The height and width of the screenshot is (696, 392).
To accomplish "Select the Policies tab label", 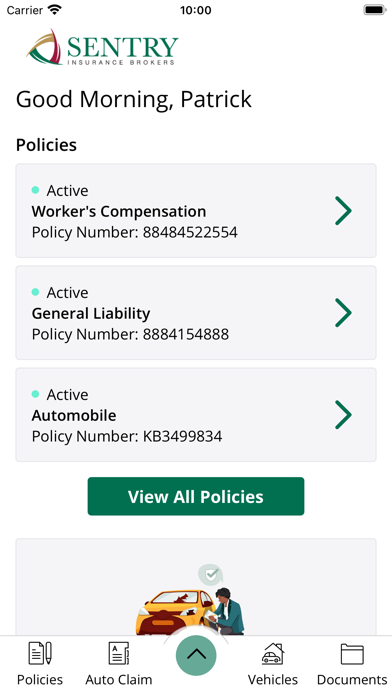I will 40,680.
